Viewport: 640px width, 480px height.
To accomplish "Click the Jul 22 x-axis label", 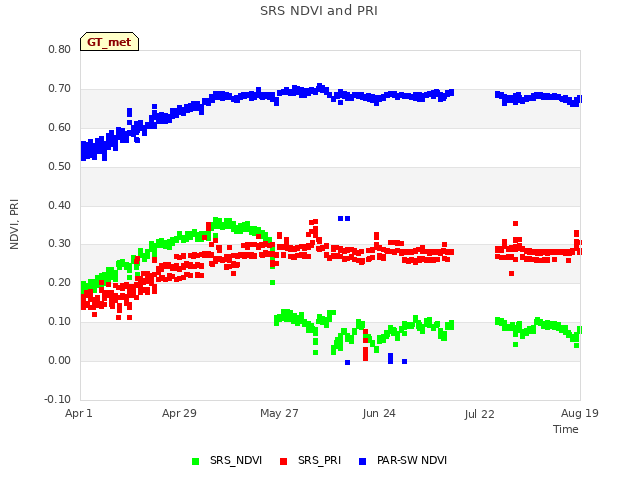I will click(x=479, y=414).
